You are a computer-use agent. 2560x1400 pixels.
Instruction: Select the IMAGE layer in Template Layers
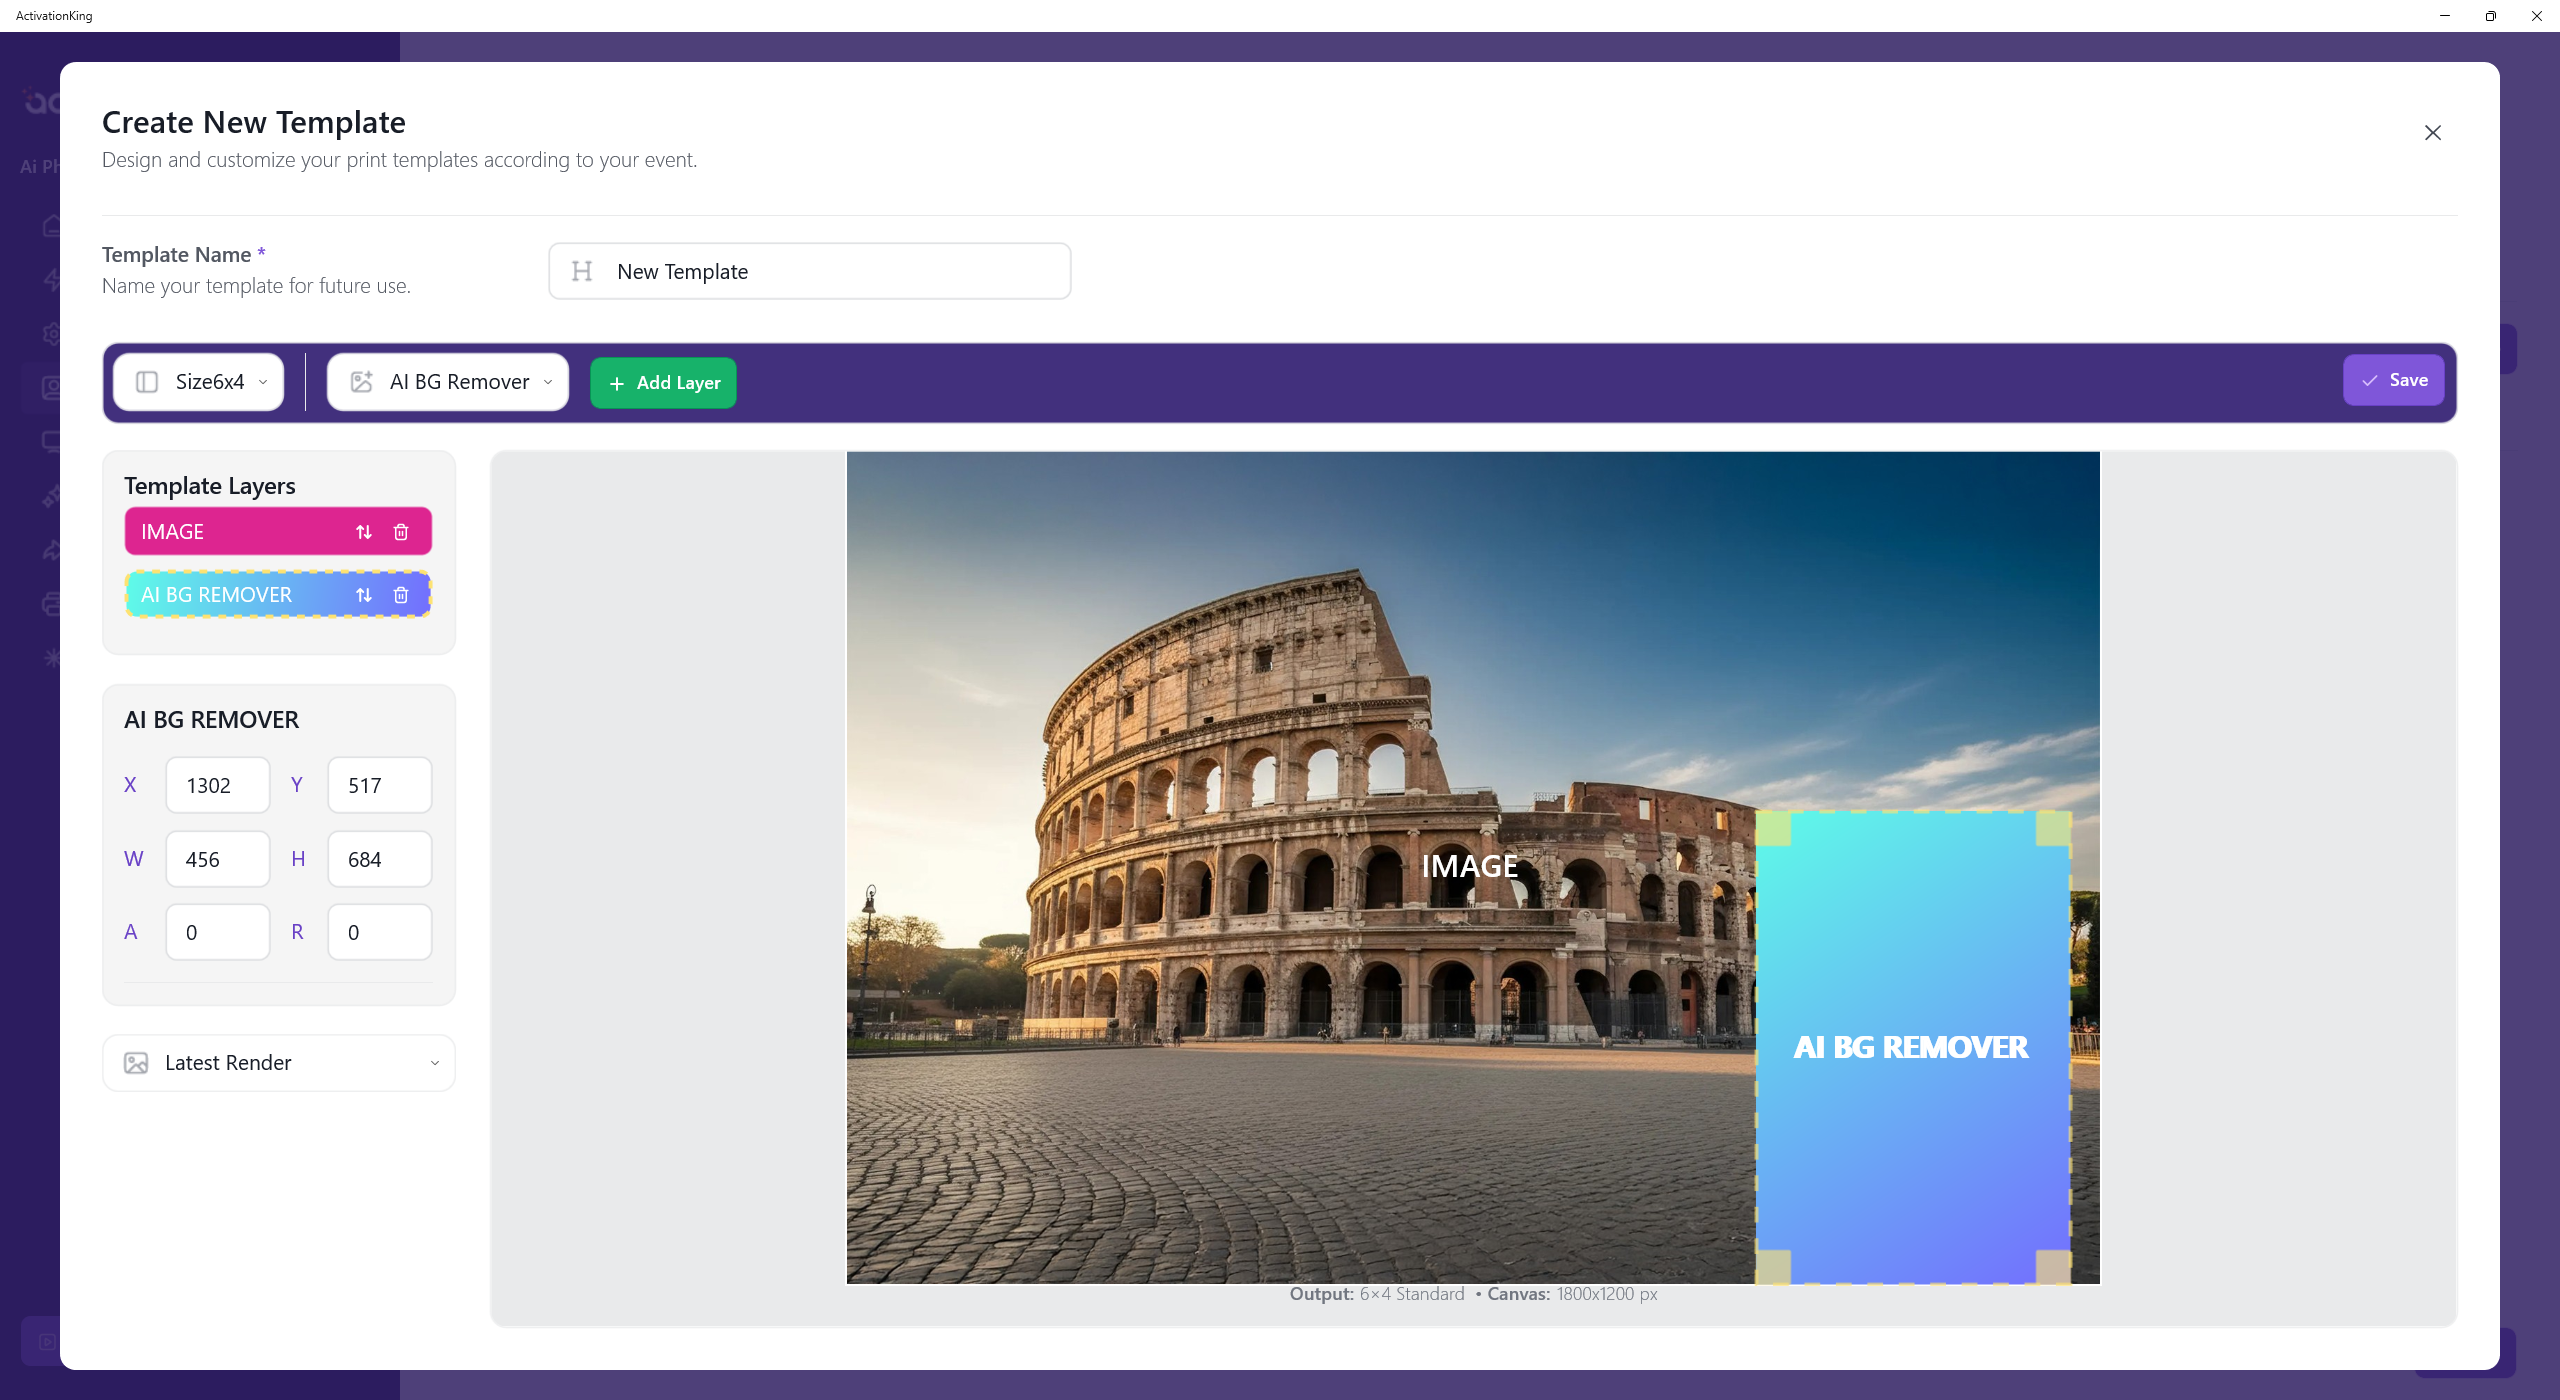[230, 532]
